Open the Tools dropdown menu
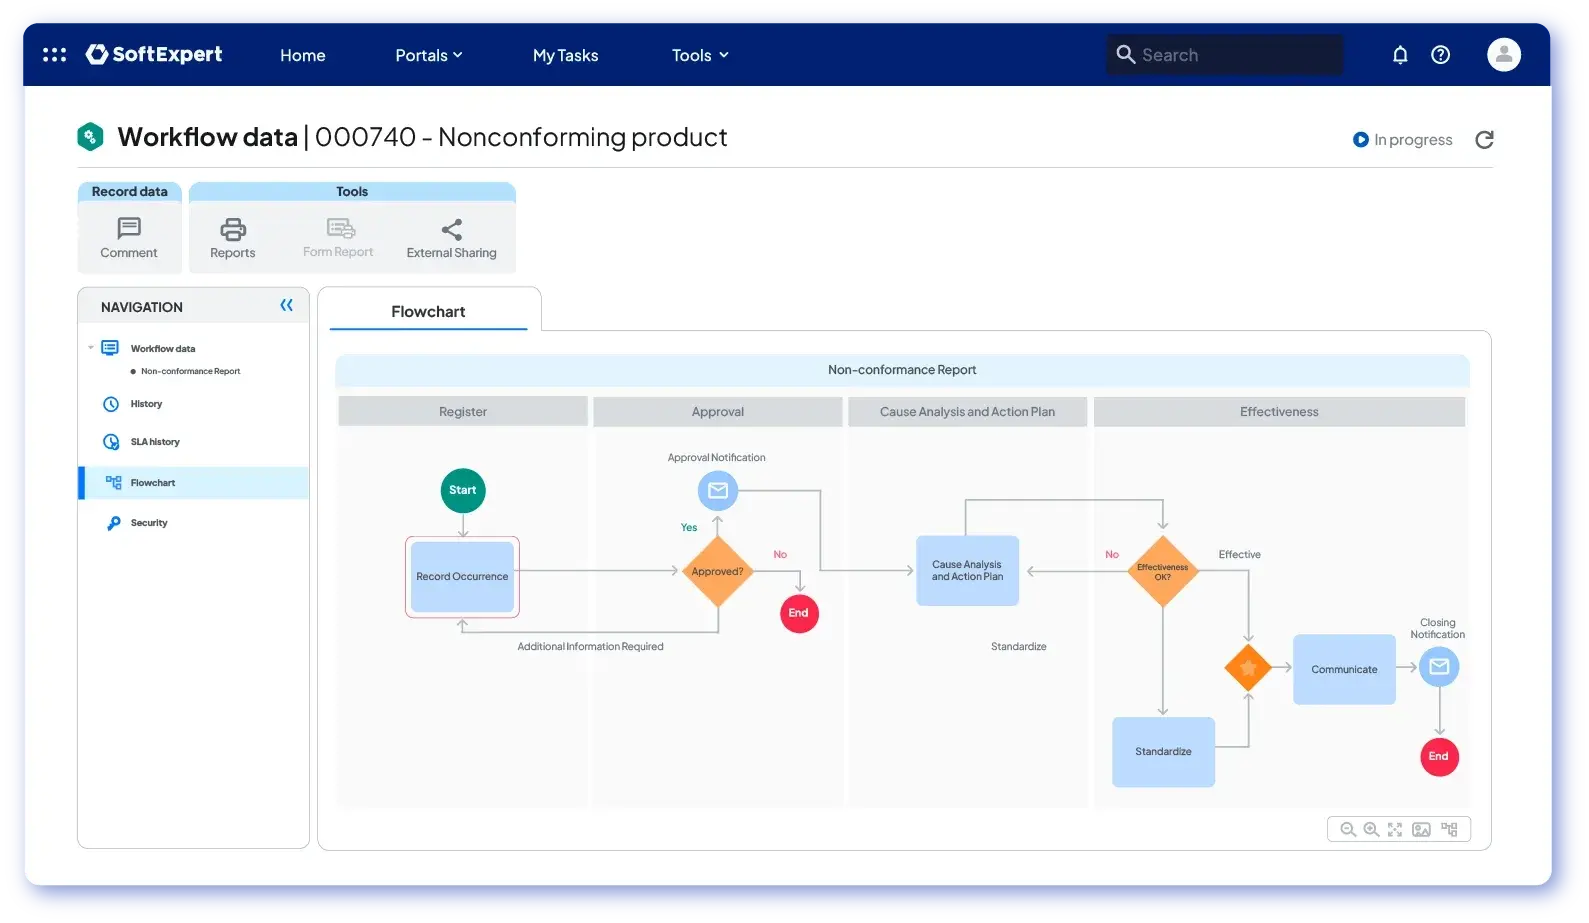Screen dimensions: 1589x923 (700, 55)
